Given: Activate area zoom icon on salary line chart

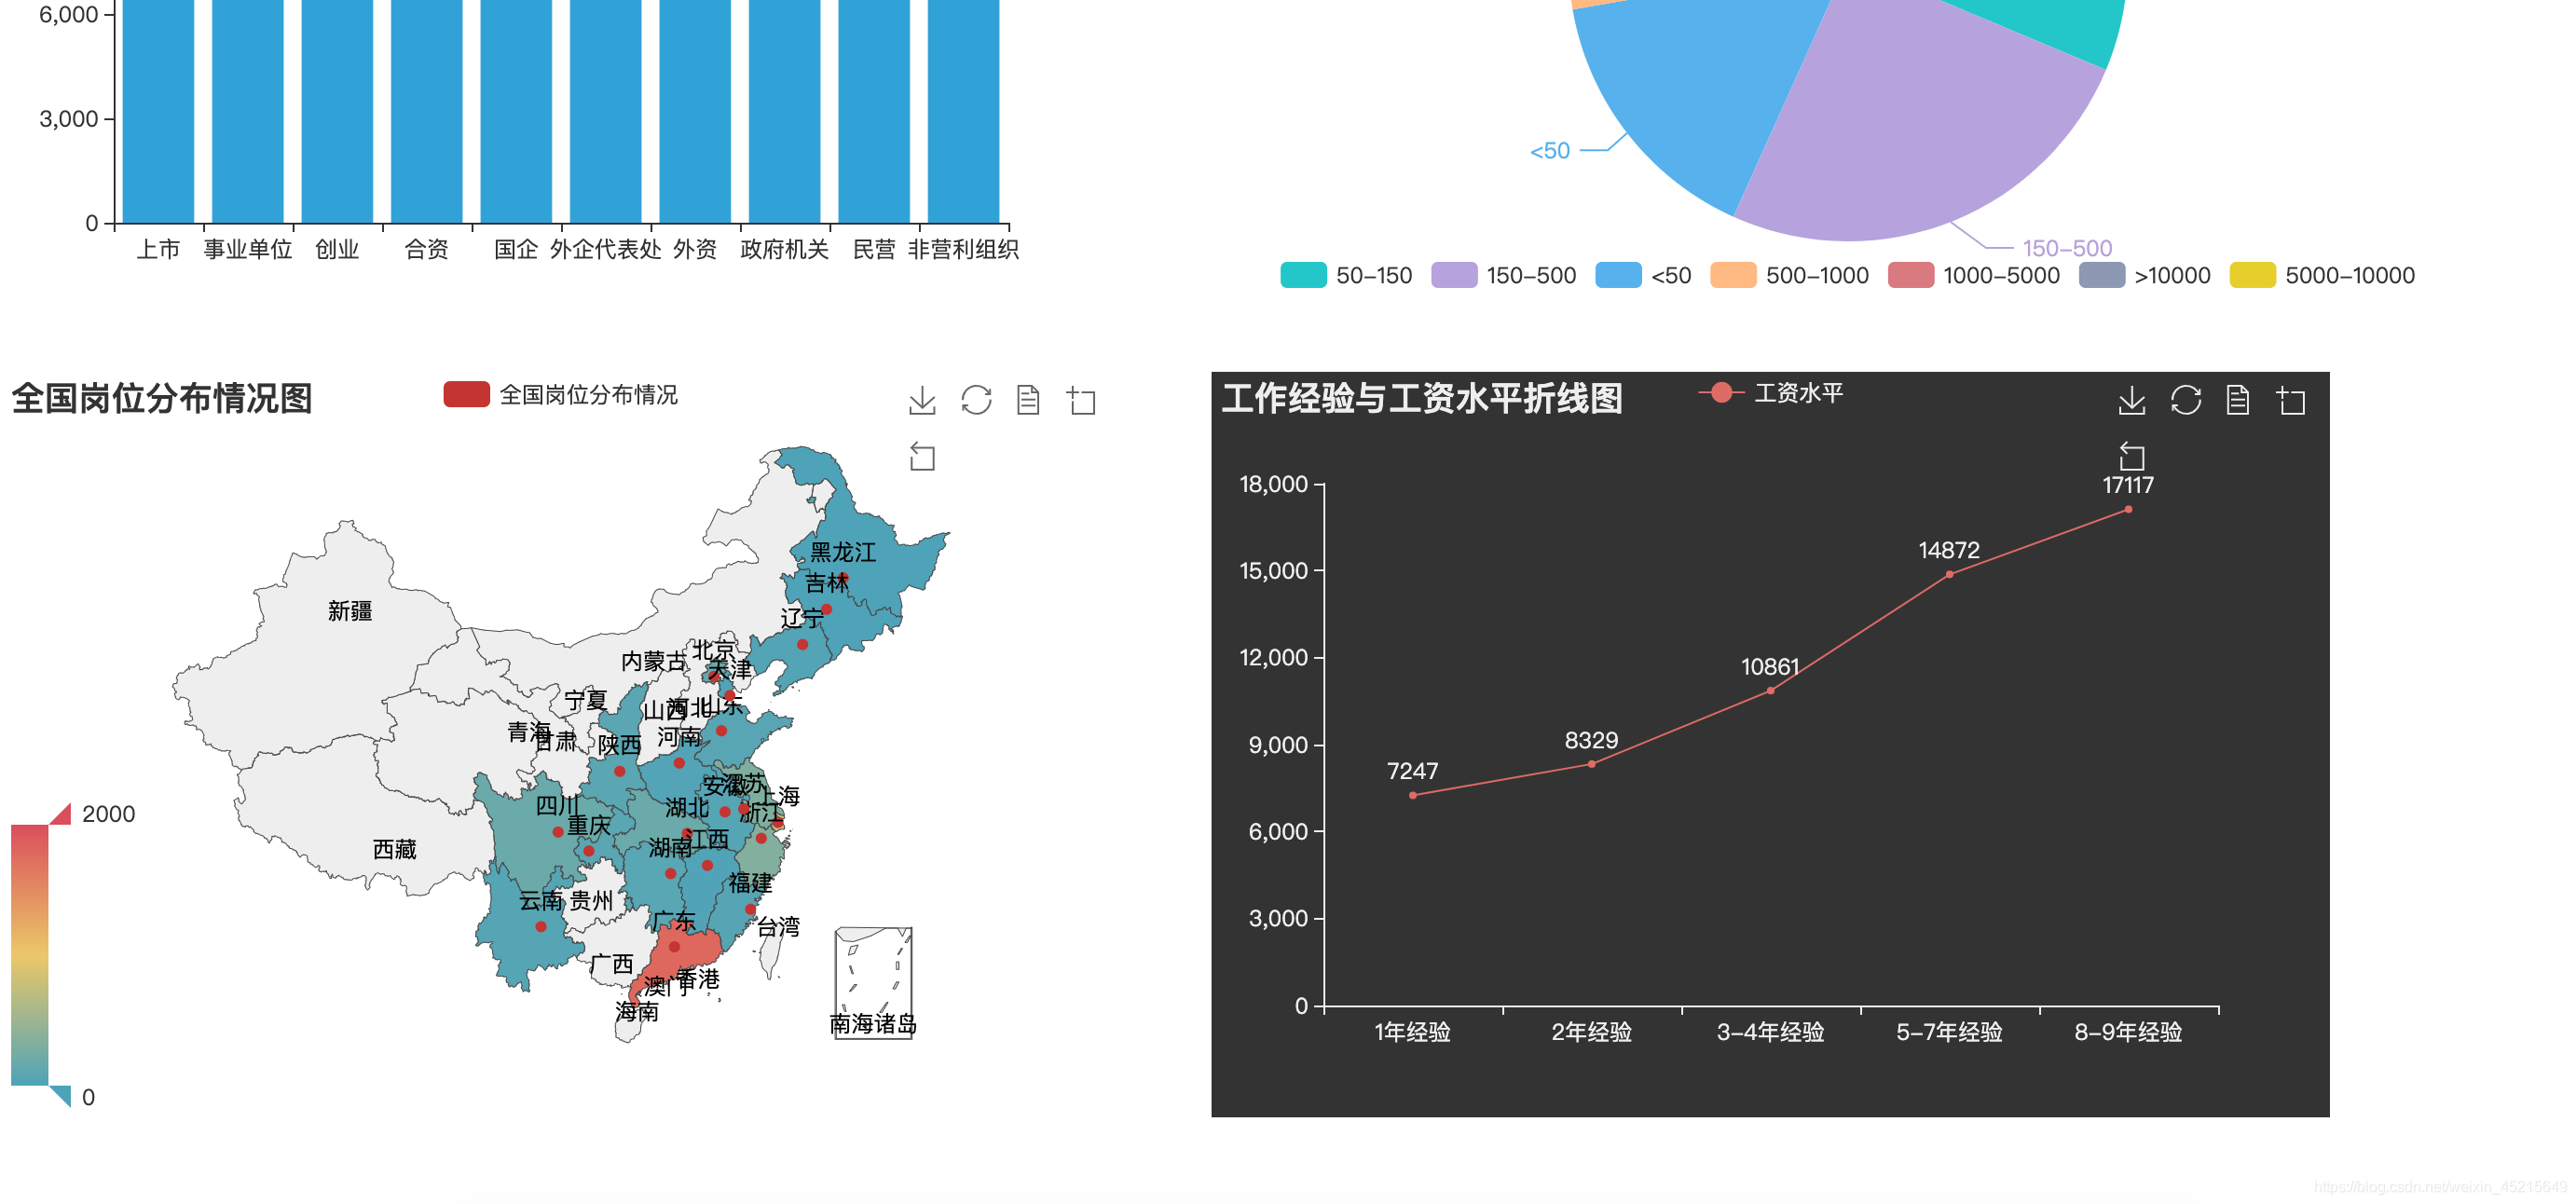Looking at the screenshot, I should 2291,401.
